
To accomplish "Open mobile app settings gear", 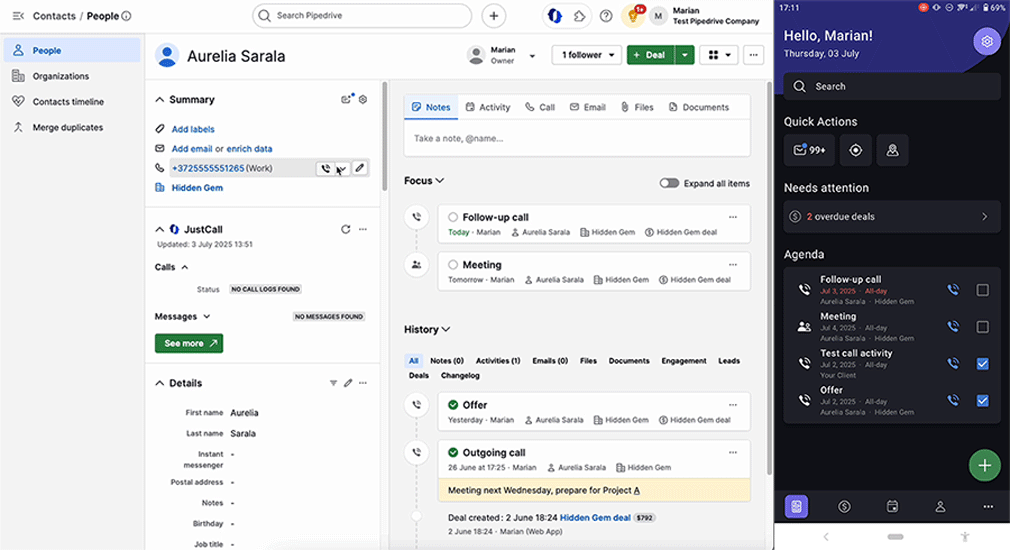I will click(987, 42).
